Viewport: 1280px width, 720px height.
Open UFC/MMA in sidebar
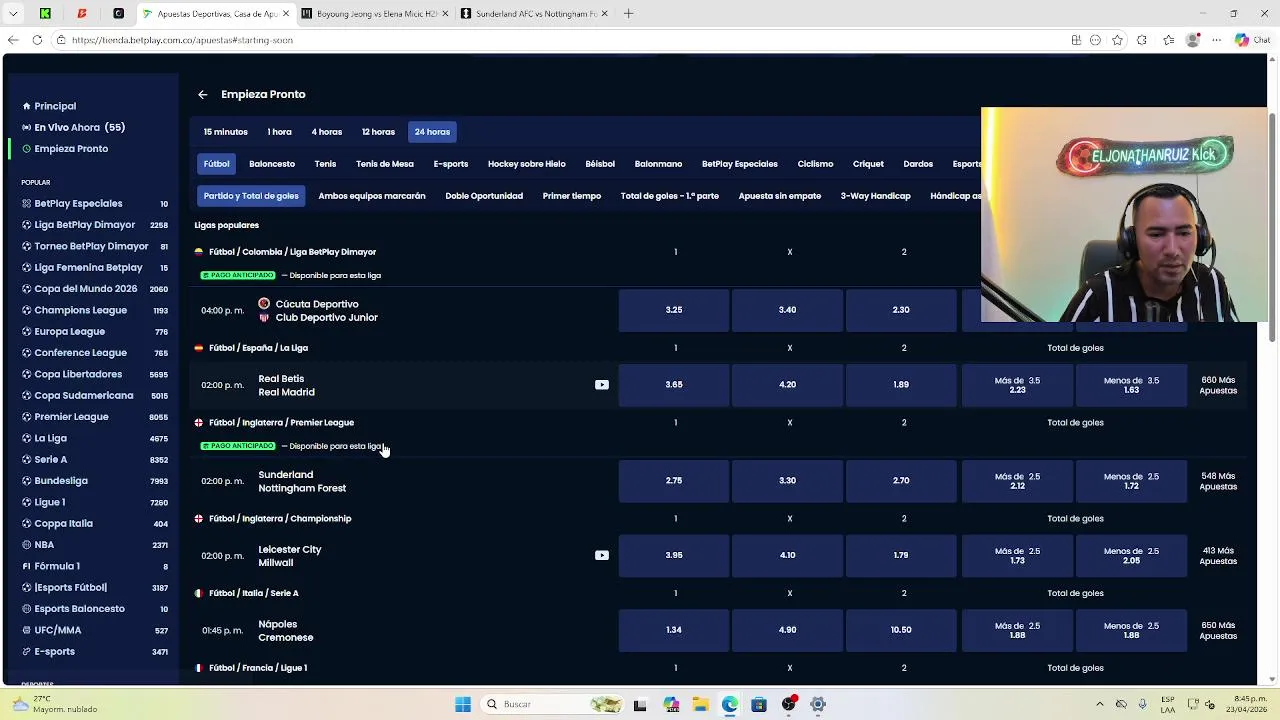point(58,630)
